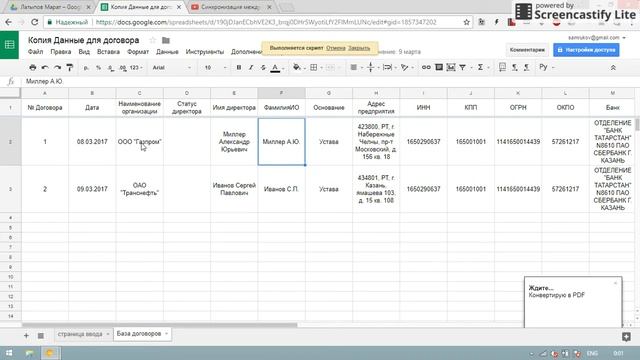Toggle Bold formatting
The height and width of the screenshot is (360, 640).
239,67
